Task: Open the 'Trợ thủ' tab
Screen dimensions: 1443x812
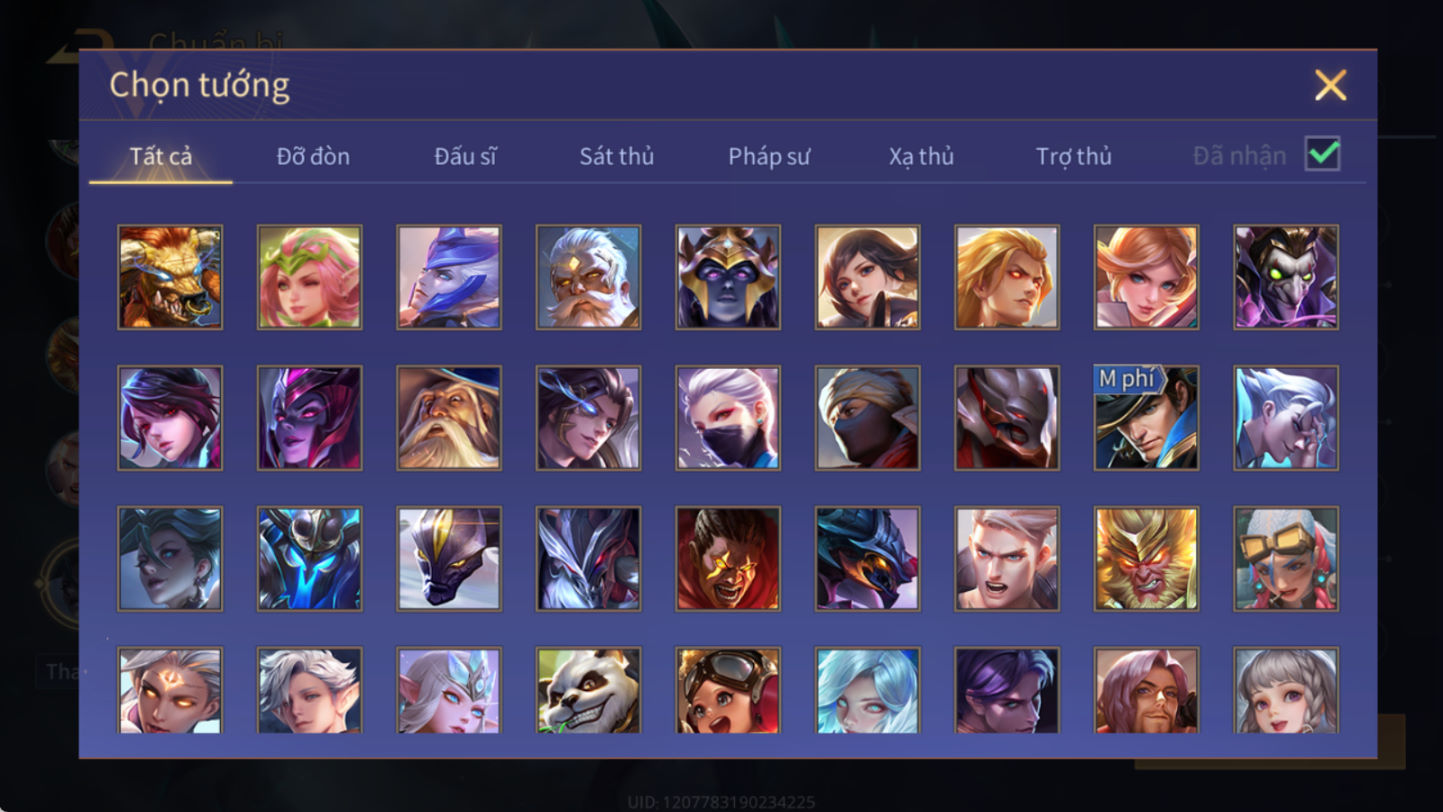Action: [1073, 156]
